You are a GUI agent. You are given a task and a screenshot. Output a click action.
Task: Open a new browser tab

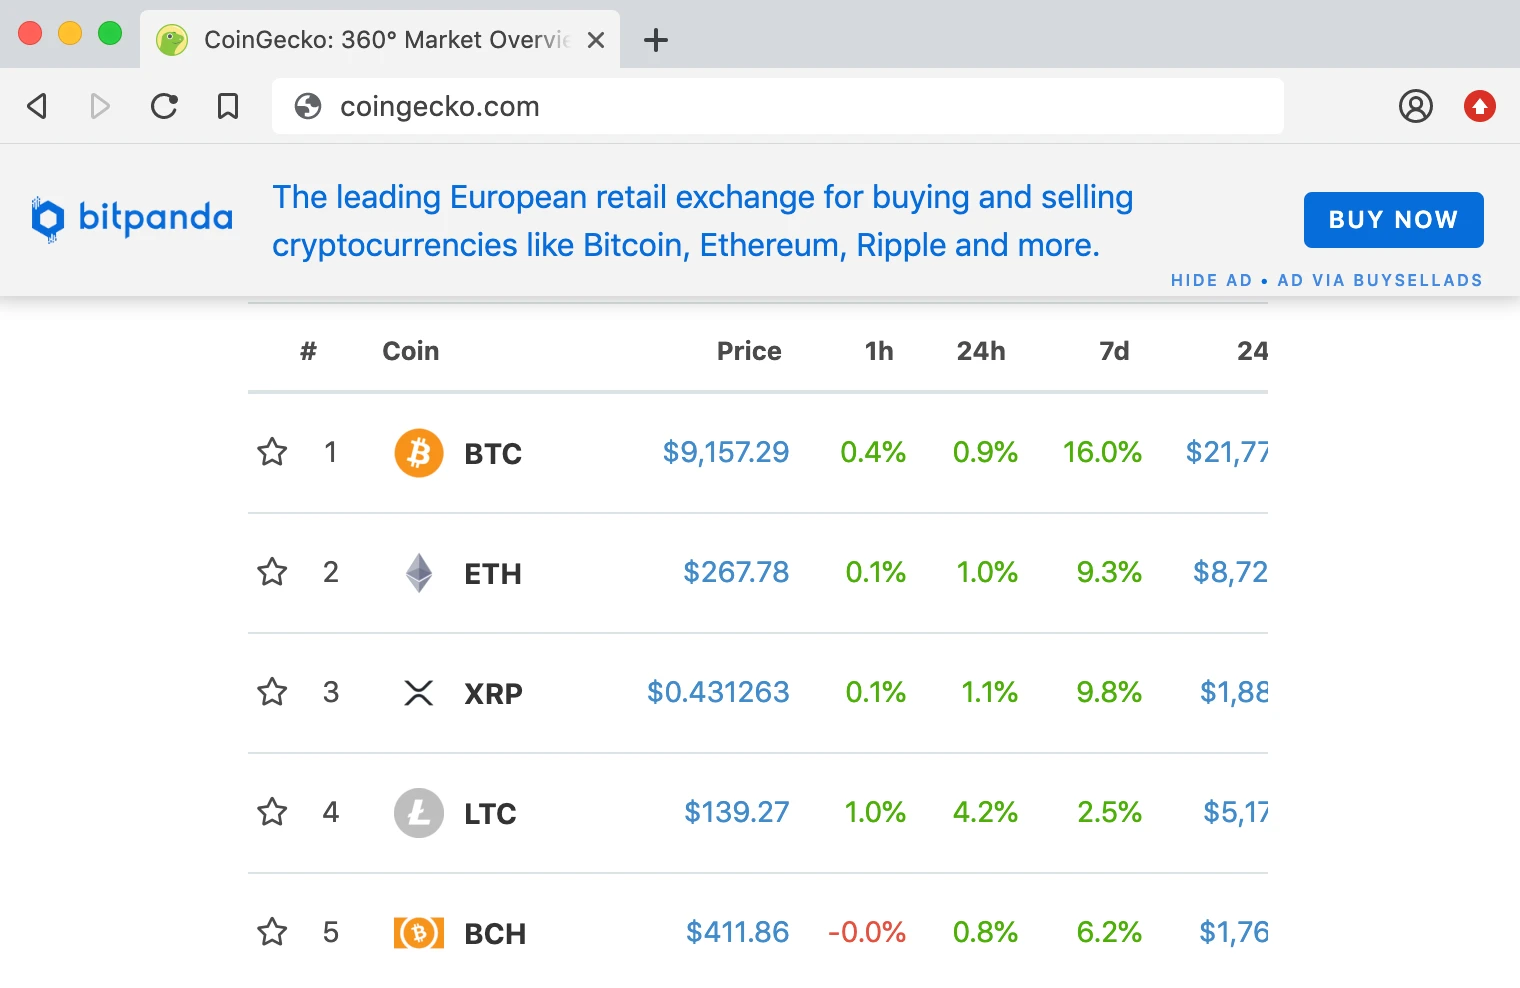click(656, 40)
